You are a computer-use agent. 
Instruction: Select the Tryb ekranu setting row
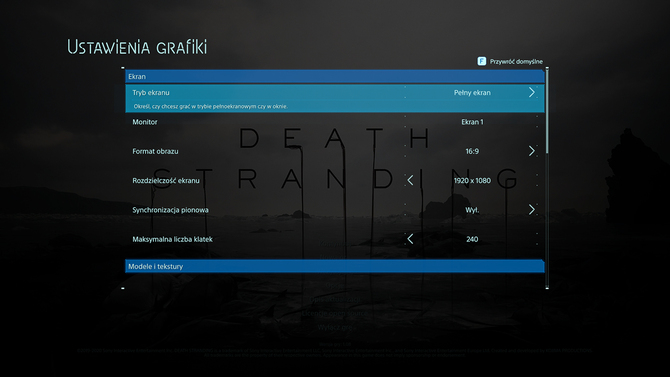click(335, 98)
